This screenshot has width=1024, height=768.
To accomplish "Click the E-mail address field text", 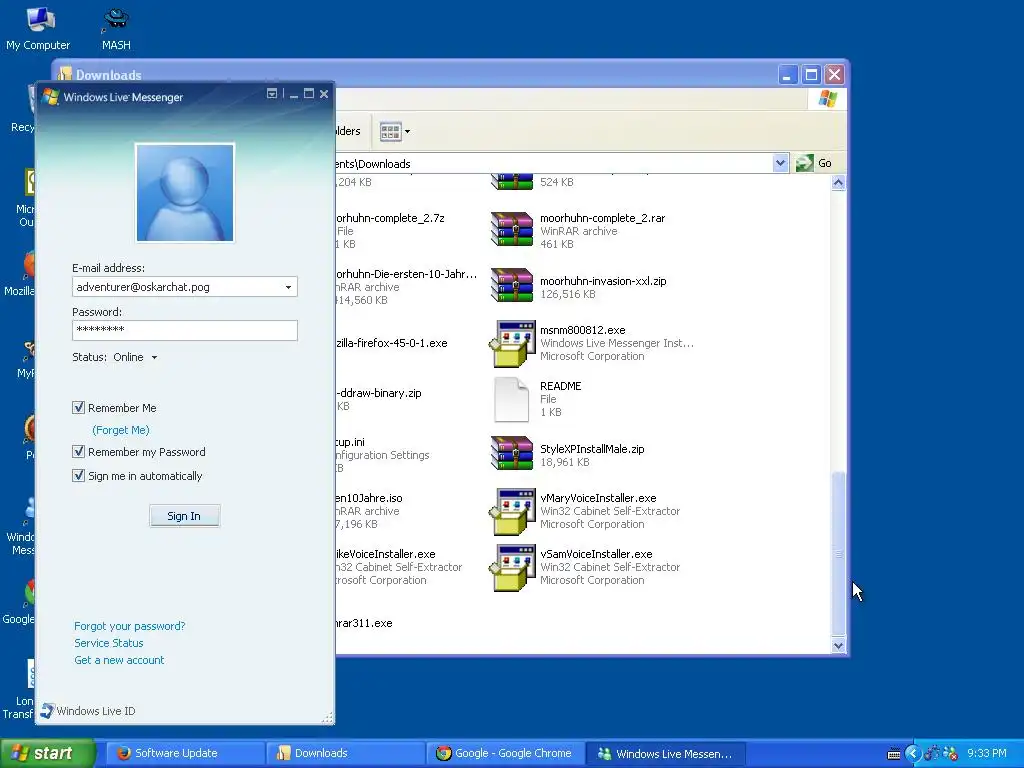I will tap(143, 287).
